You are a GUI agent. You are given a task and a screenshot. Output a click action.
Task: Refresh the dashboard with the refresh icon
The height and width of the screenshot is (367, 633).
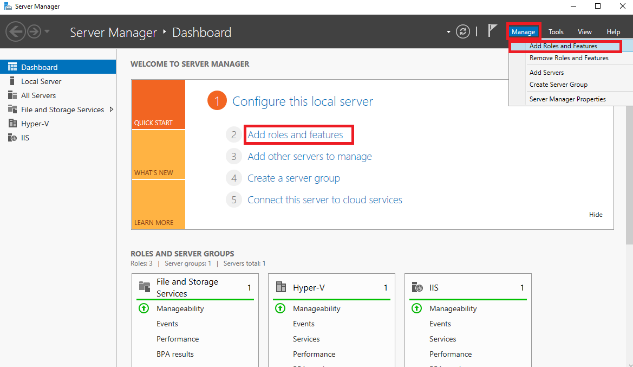click(463, 31)
